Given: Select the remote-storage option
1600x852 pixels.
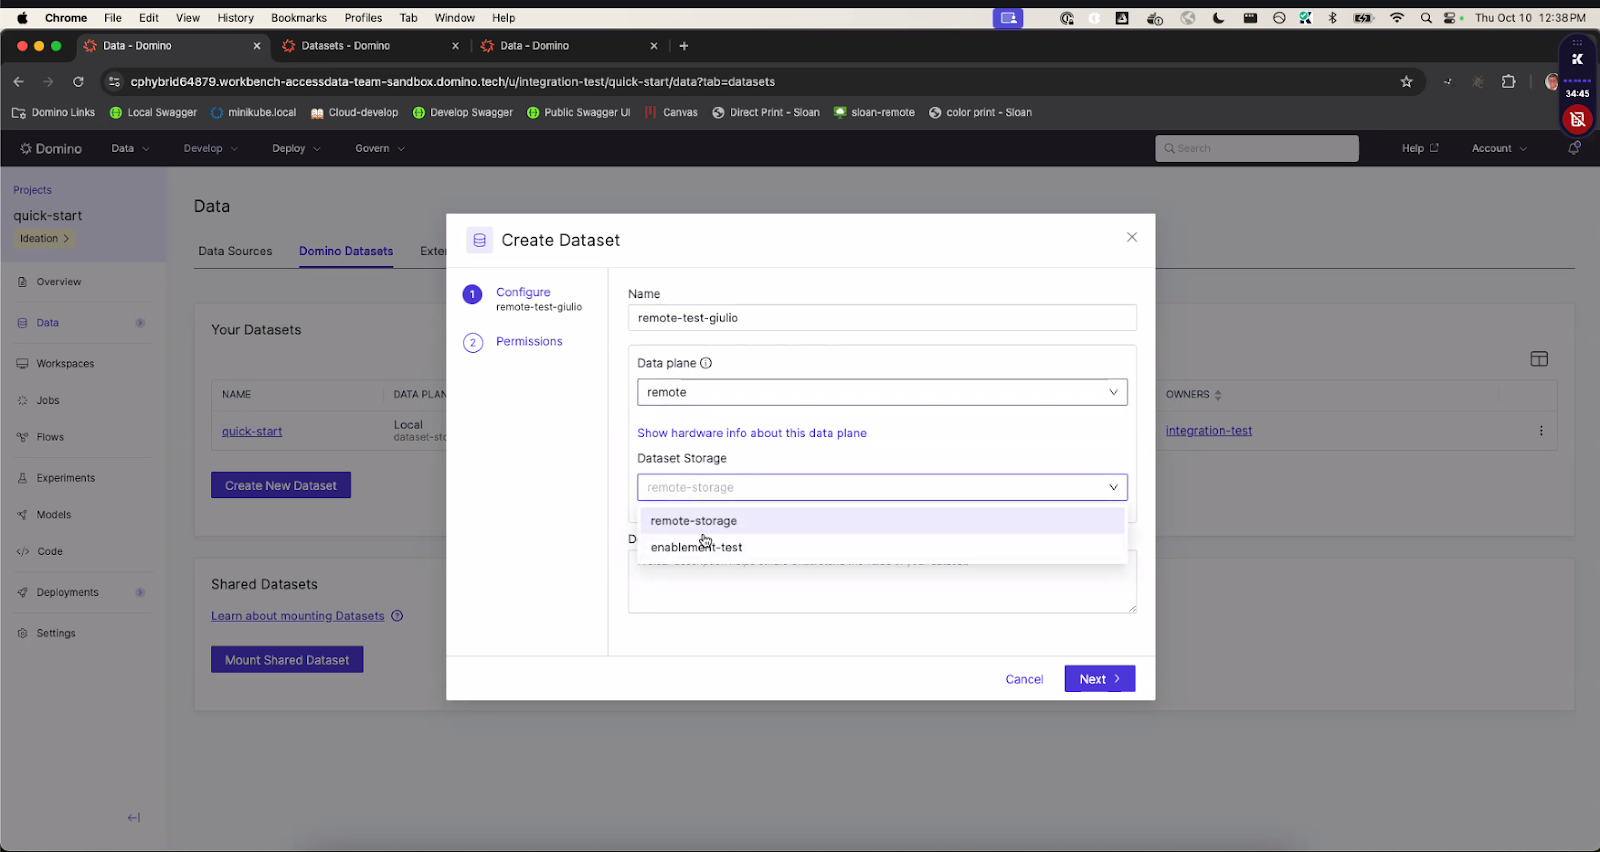Looking at the screenshot, I should pyautogui.click(x=882, y=521).
